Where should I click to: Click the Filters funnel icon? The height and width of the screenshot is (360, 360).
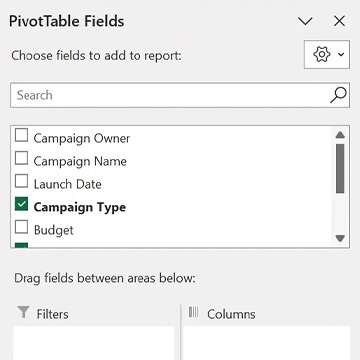(24, 313)
